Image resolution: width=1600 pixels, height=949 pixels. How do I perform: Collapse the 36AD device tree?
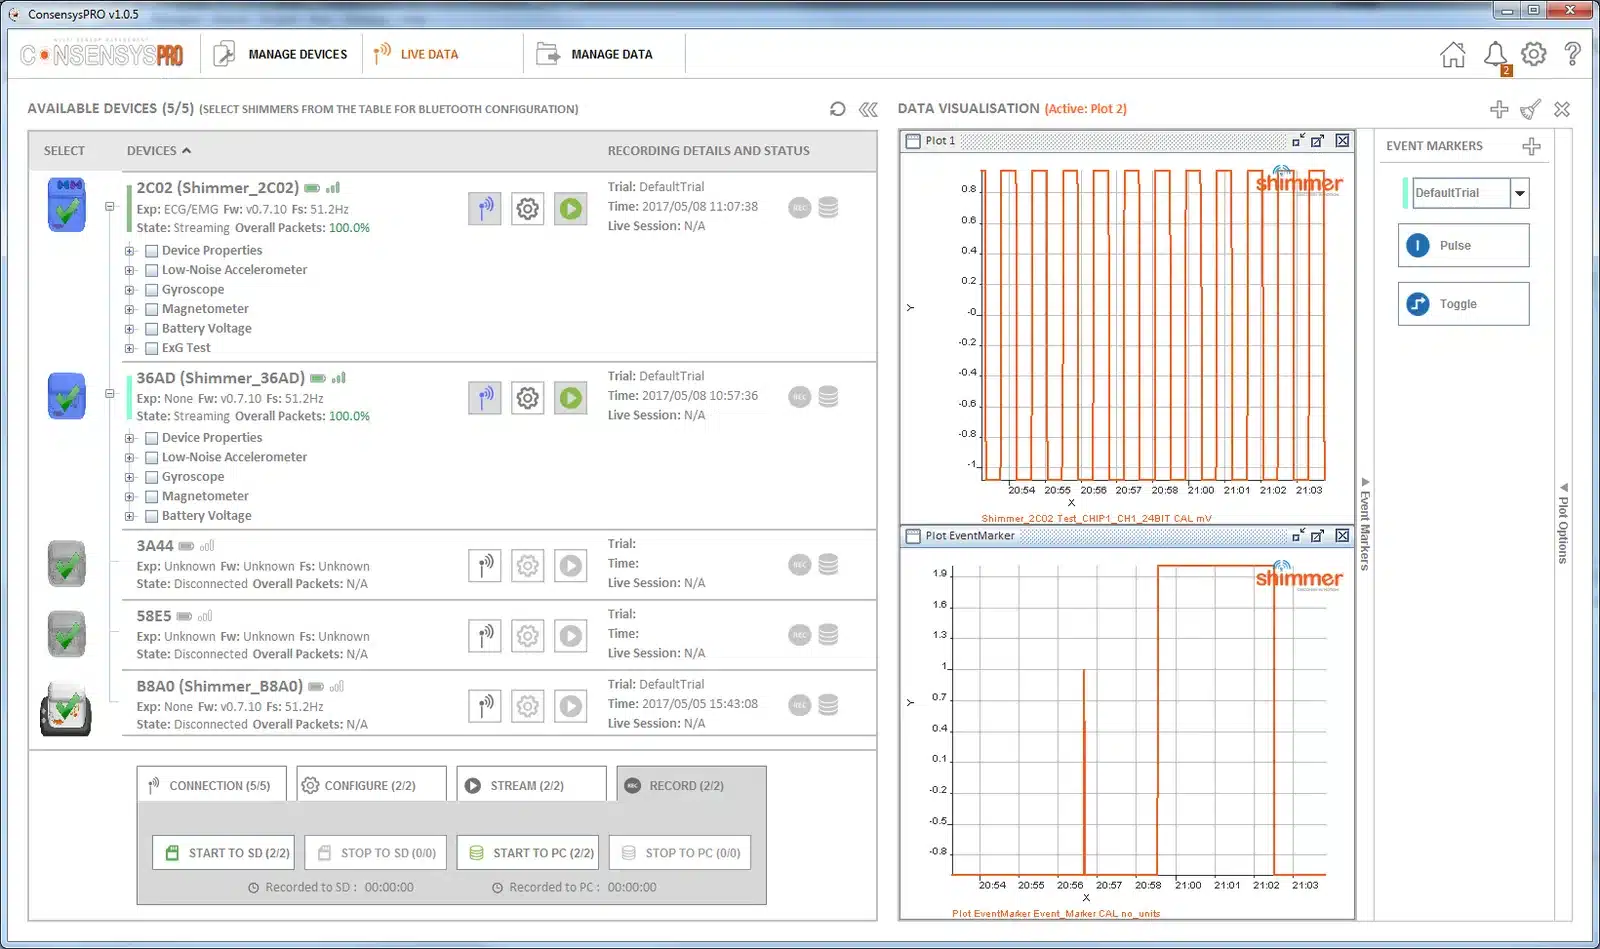[110, 394]
